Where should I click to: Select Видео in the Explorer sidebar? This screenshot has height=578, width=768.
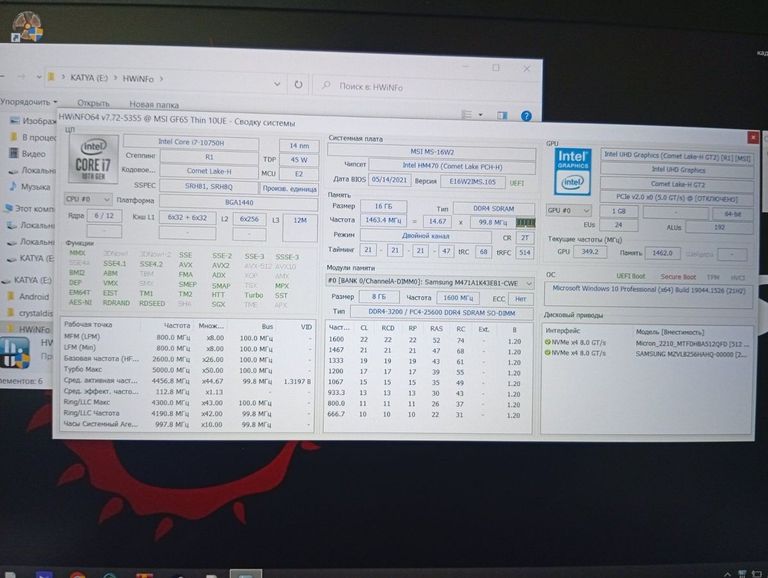tap(33, 154)
